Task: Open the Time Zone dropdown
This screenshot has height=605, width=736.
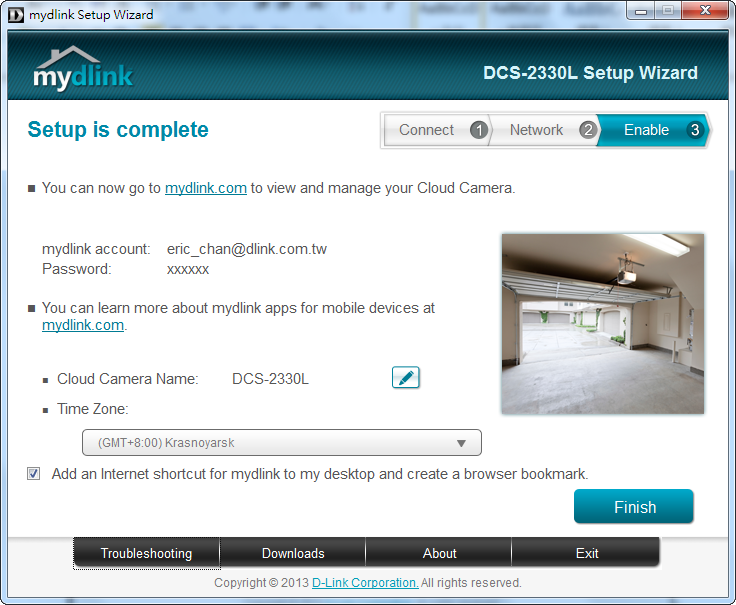Action: 281,443
